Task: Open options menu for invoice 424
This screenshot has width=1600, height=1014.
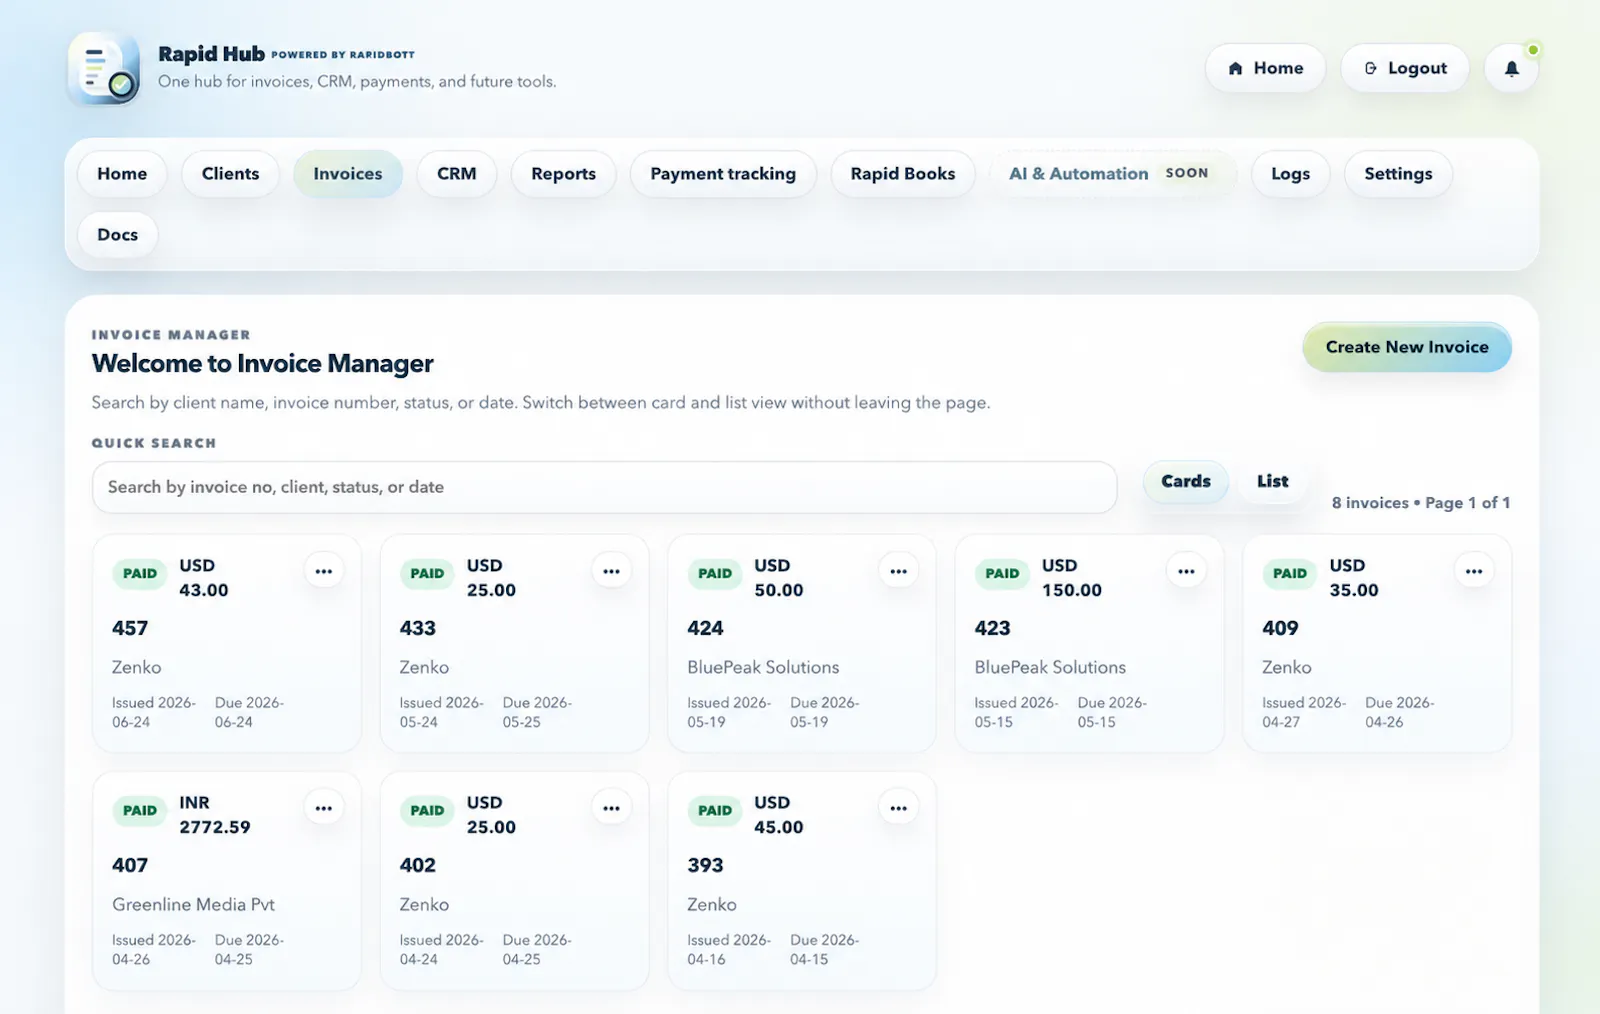Action: coord(899,572)
